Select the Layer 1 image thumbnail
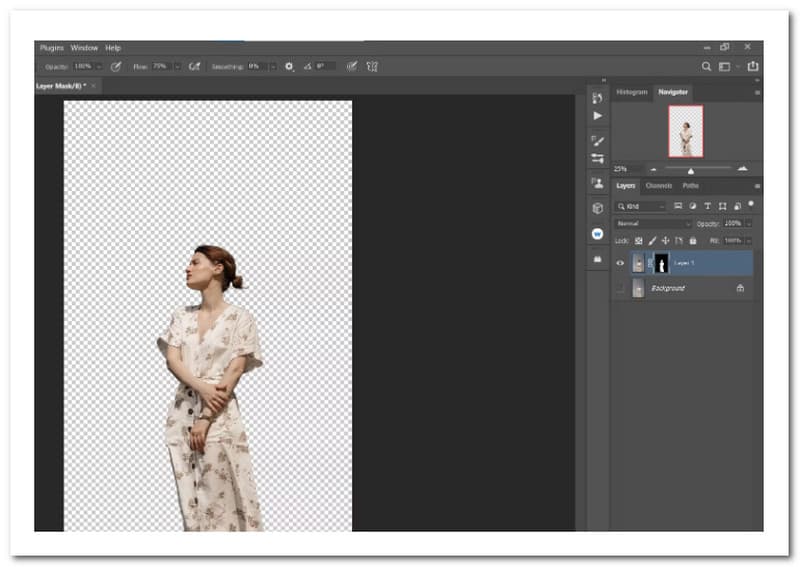Screen dimensions: 800x567 [x=638, y=263]
